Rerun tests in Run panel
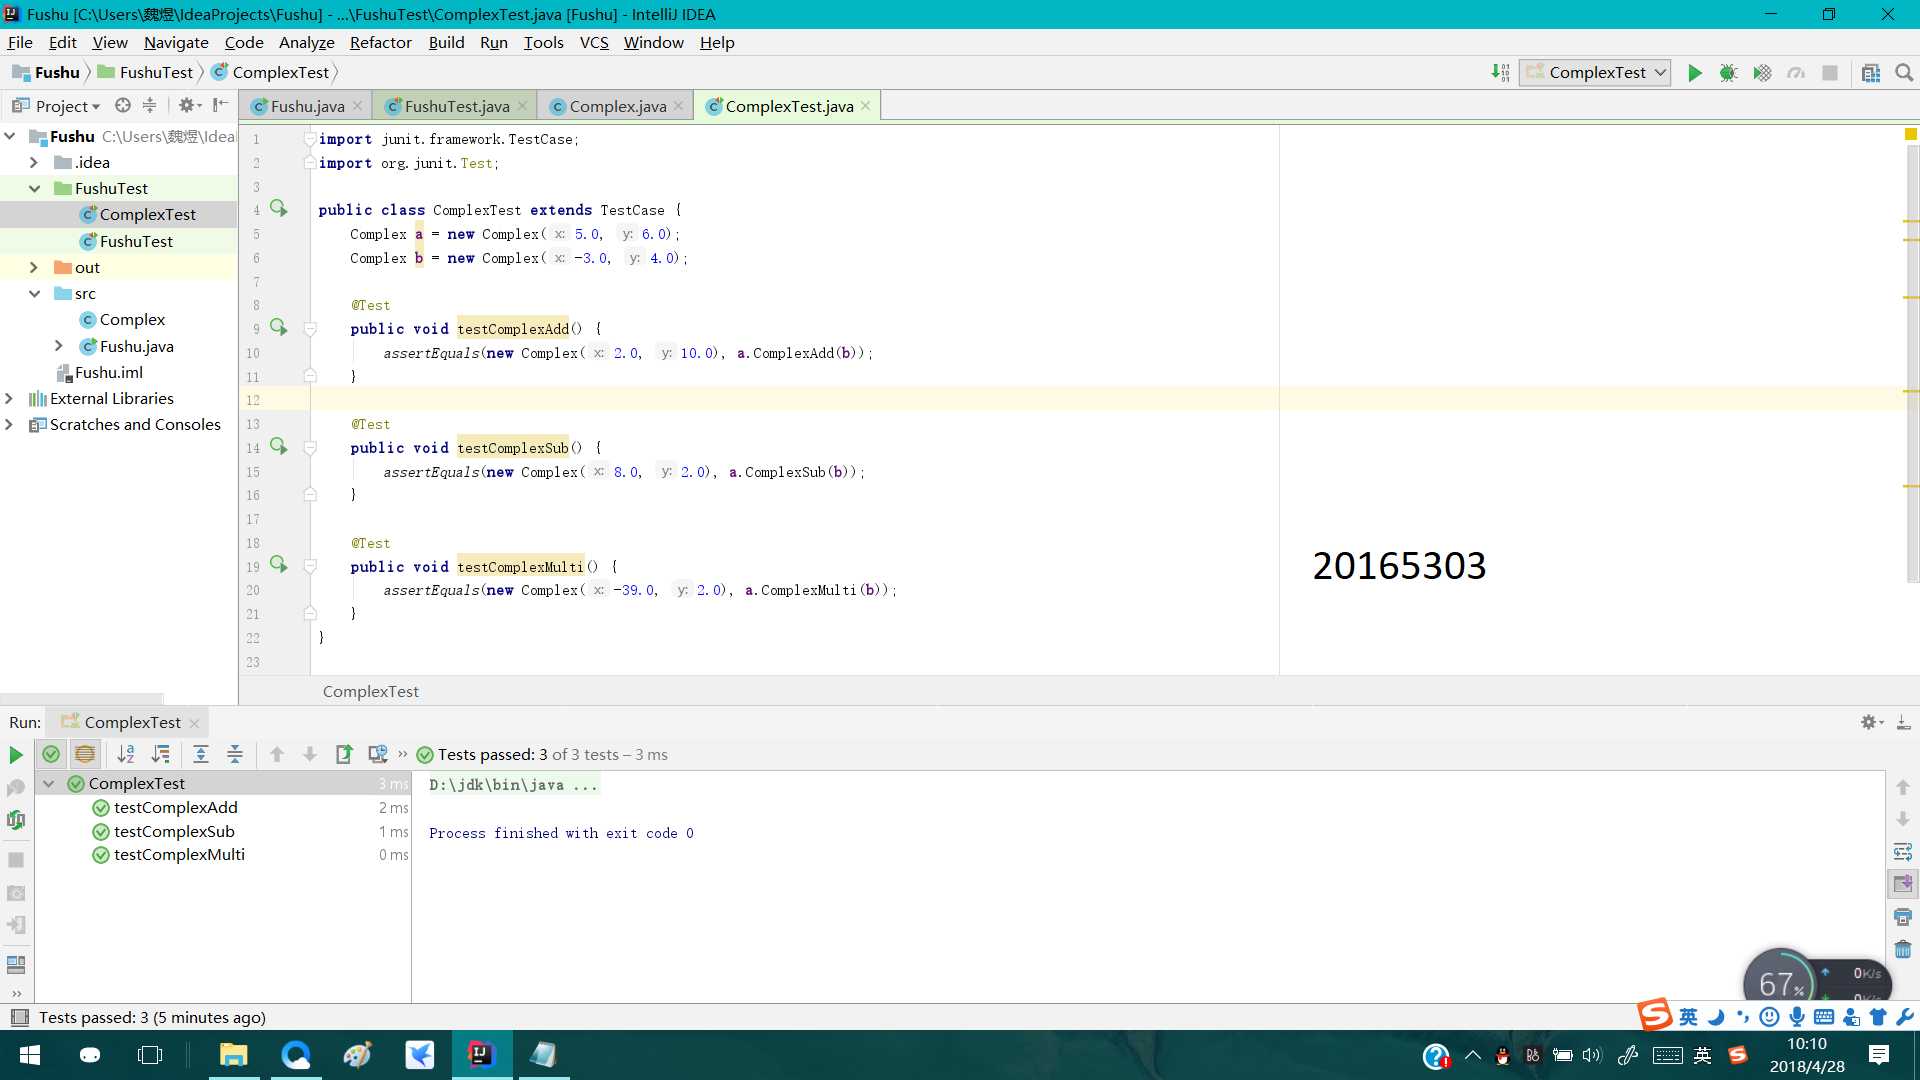 (x=16, y=755)
